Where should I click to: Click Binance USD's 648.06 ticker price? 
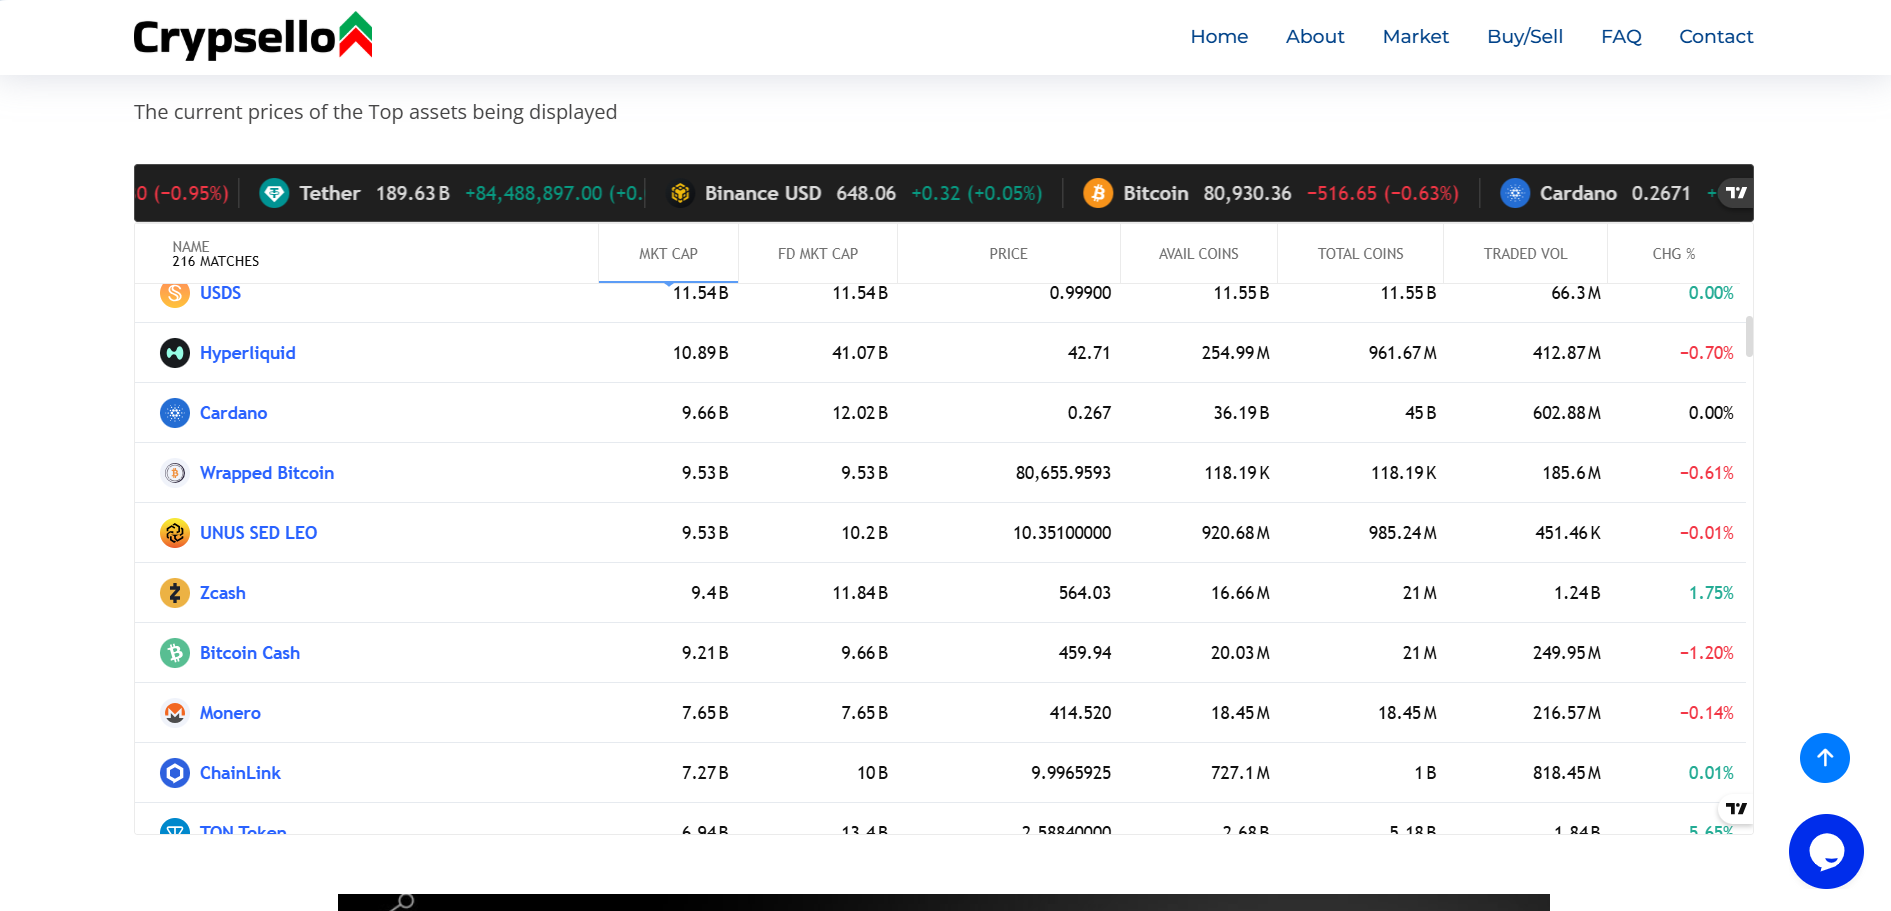click(x=866, y=193)
